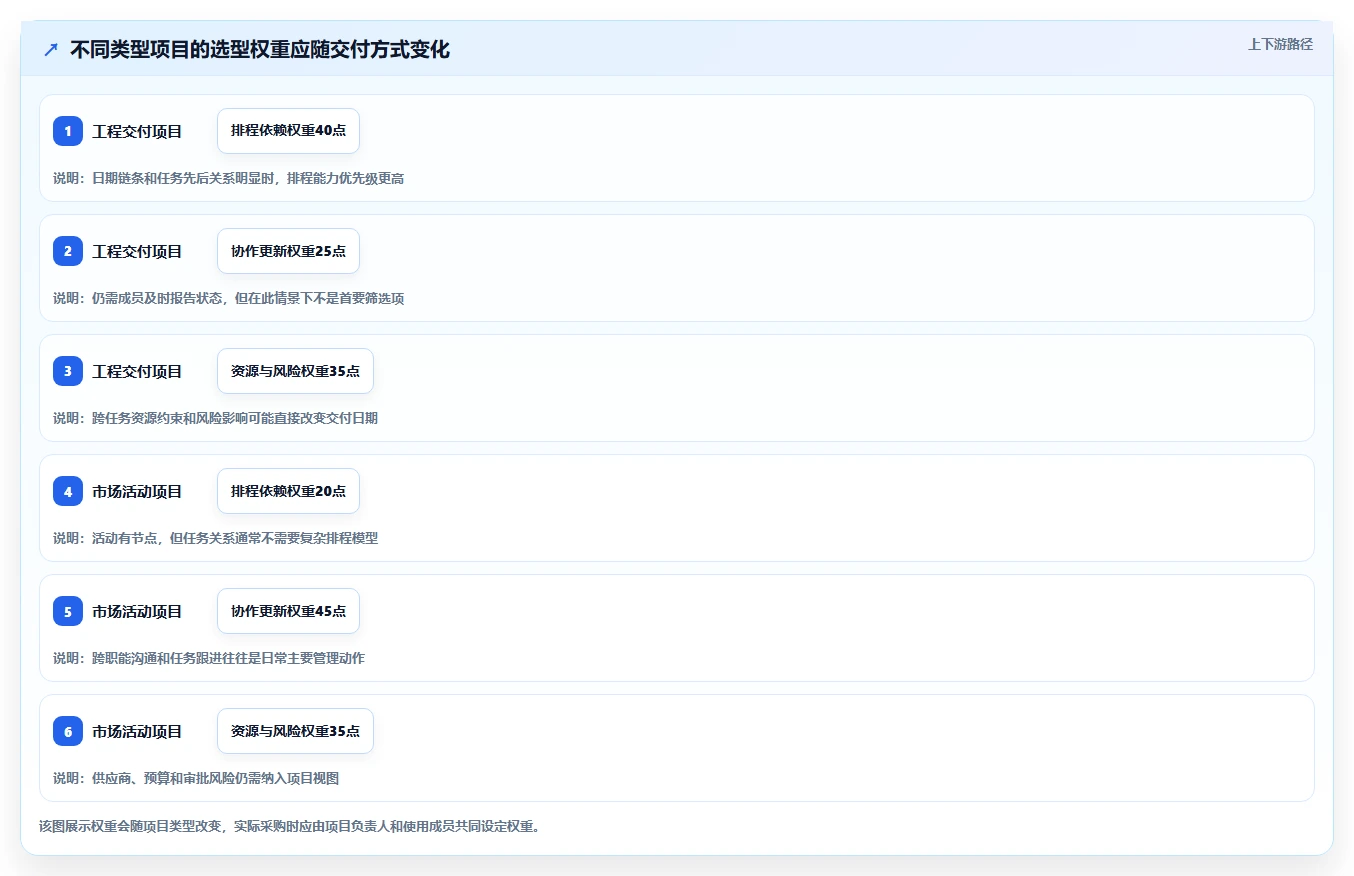Viewport: 1354px width, 876px height.
Task: Select step number badge 6
Action: (68, 731)
